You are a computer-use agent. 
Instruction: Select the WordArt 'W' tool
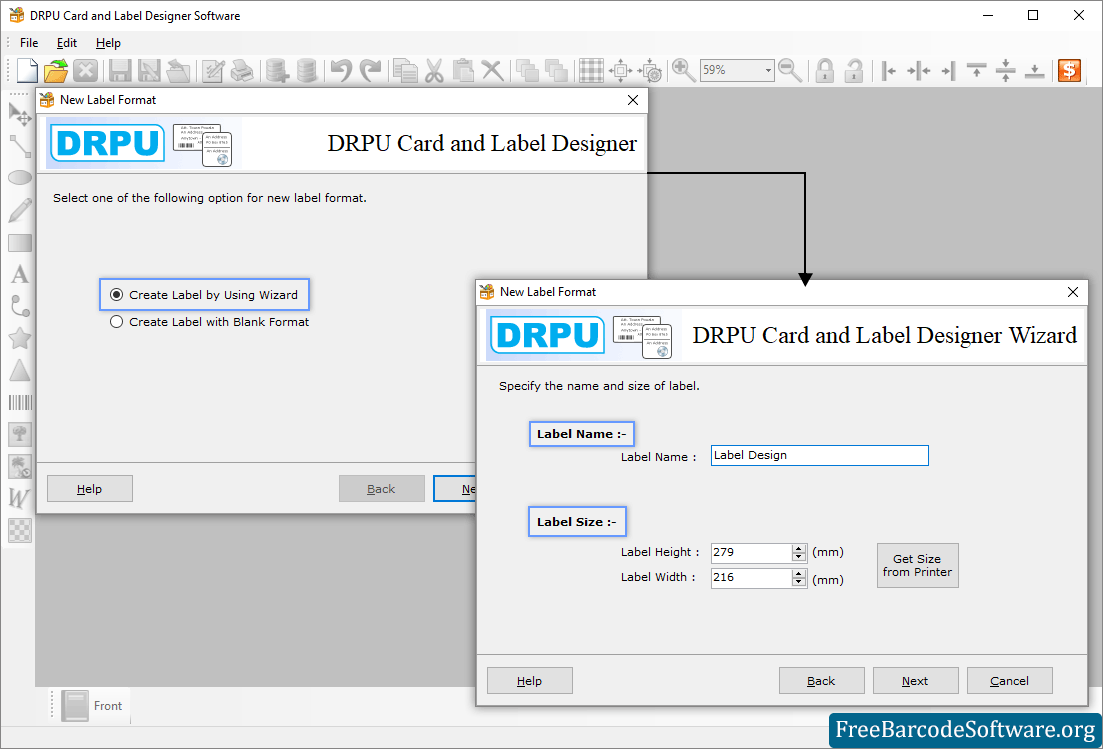pos(20,498)
